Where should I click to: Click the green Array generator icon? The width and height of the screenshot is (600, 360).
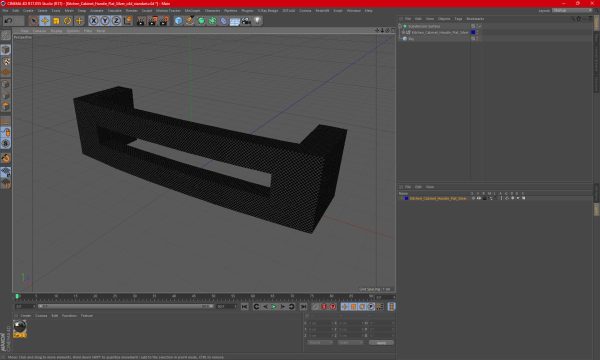pos(212,21)
